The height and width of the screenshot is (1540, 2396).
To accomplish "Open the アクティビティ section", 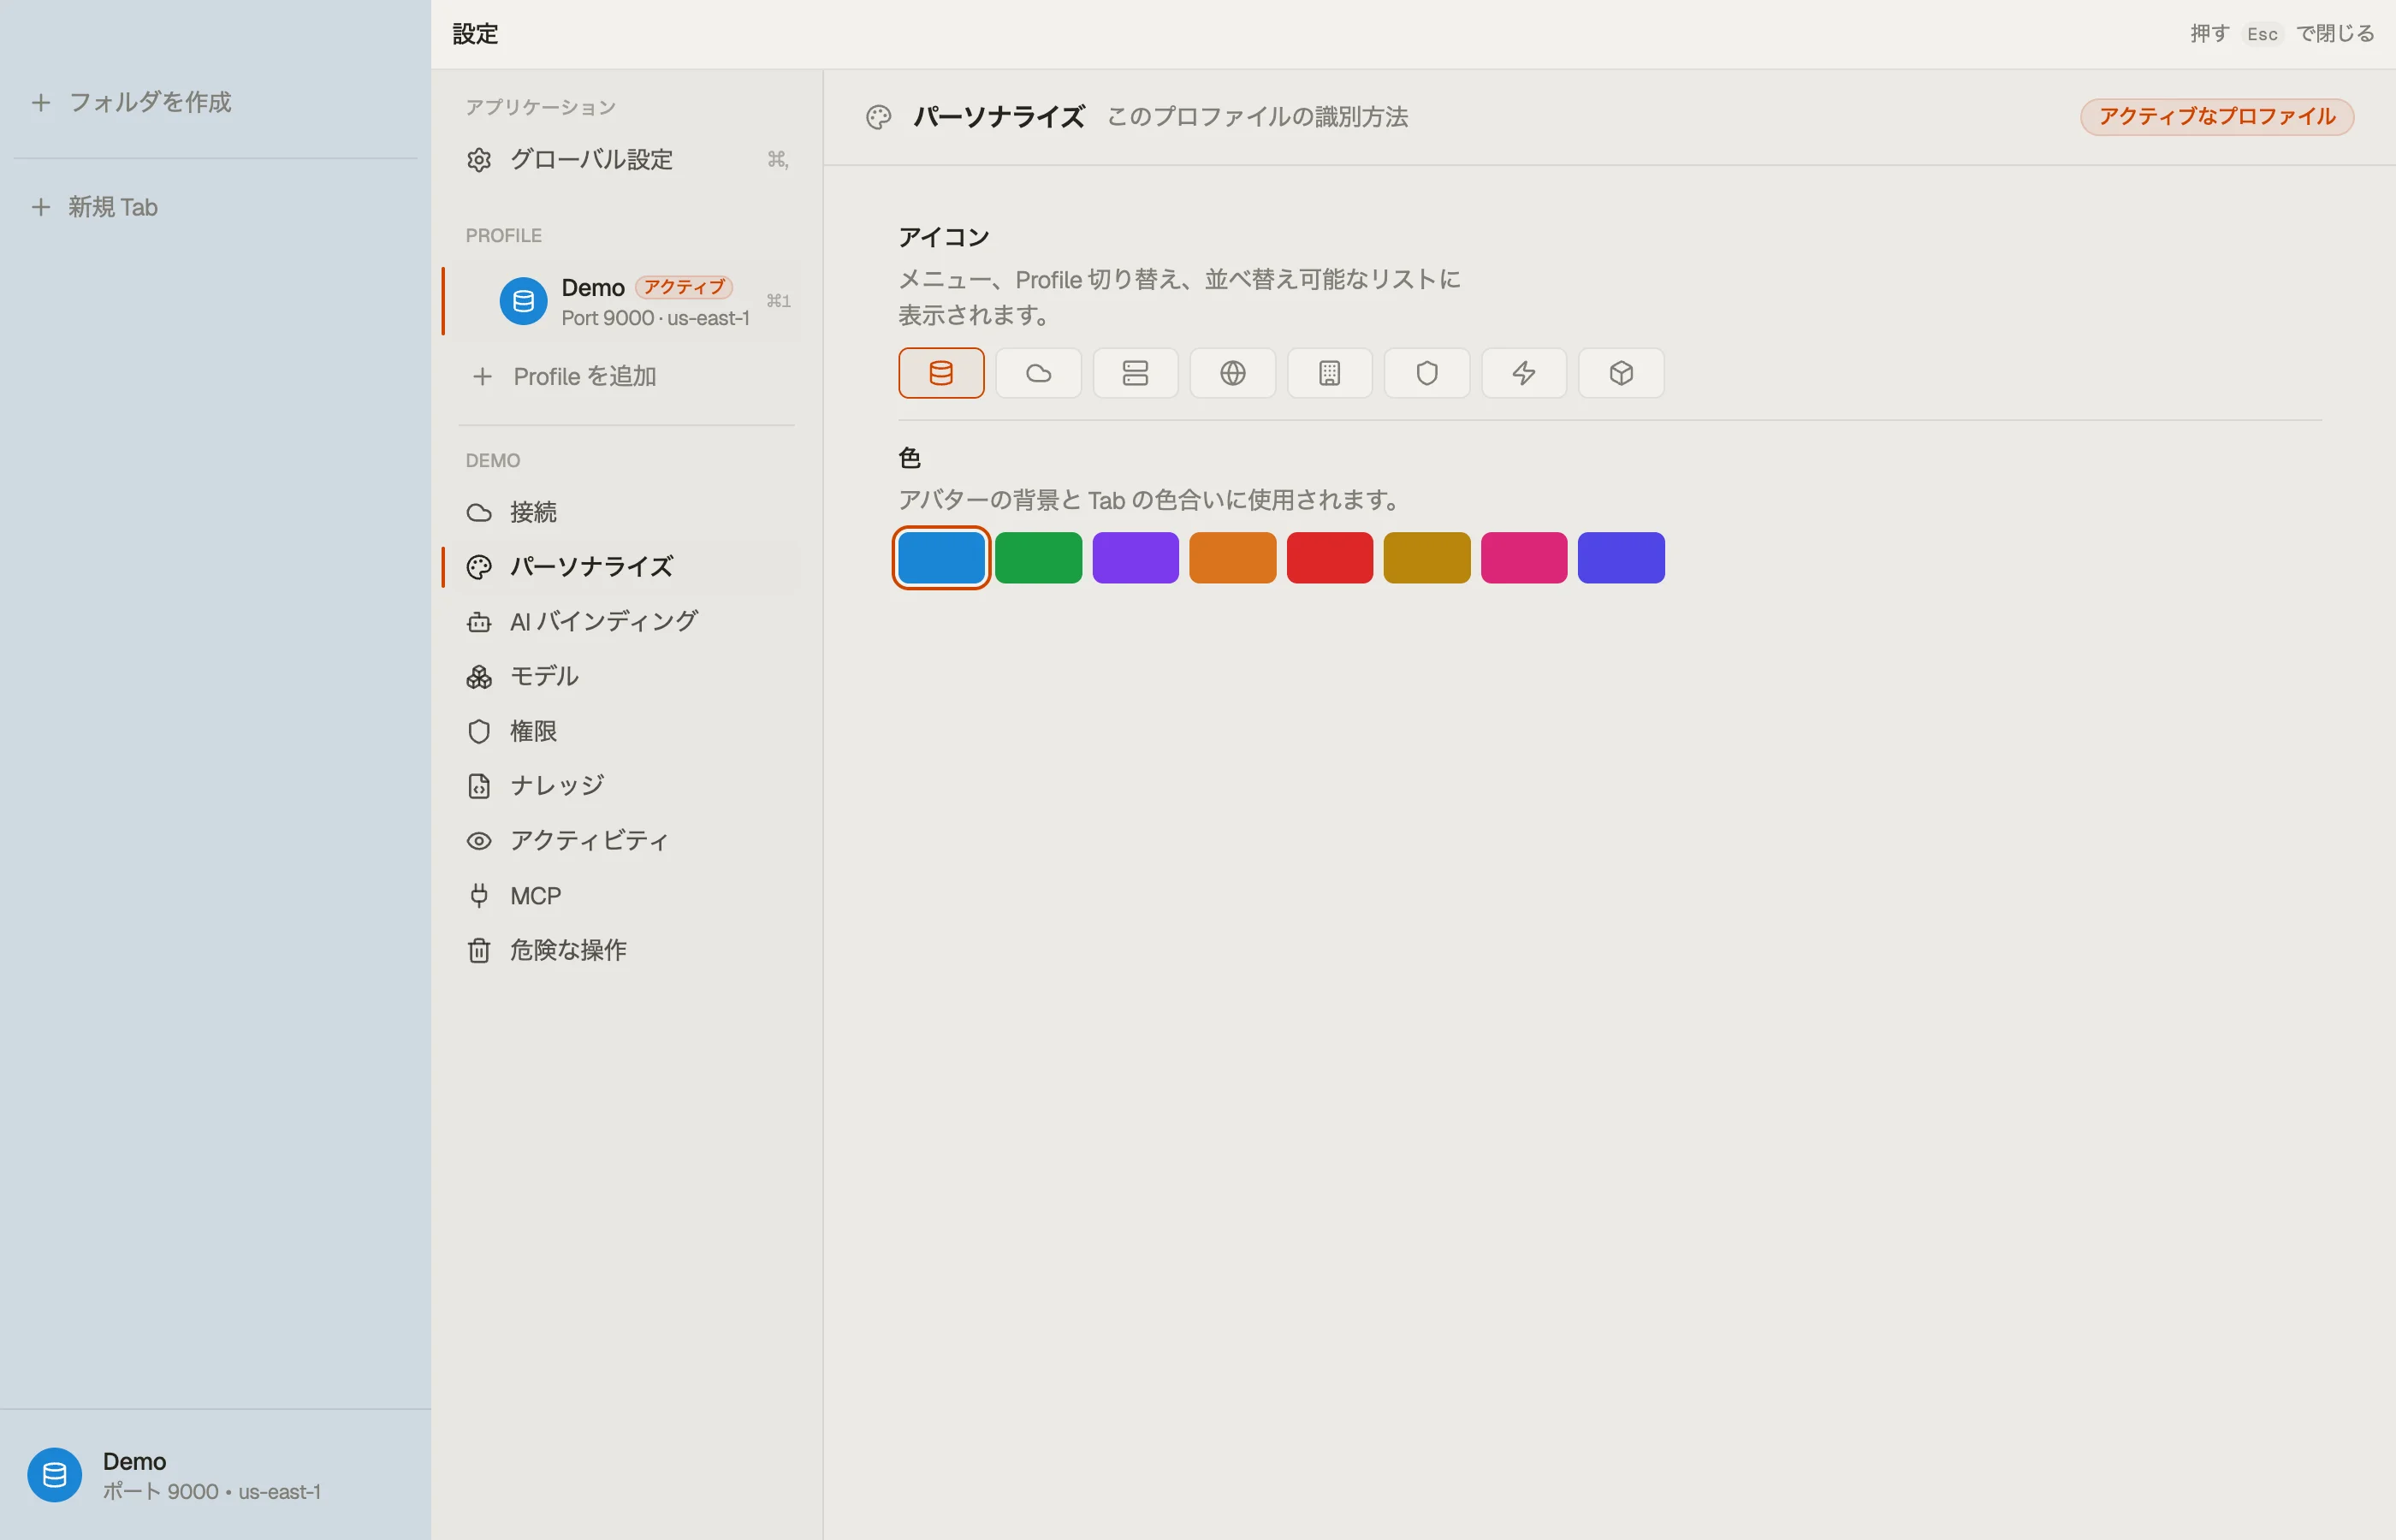I will (626, 841).
